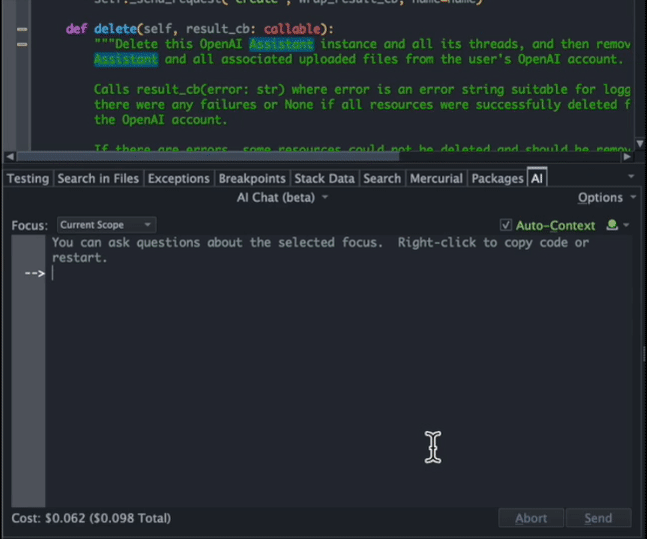Click the delete function name

click(115, 28)
